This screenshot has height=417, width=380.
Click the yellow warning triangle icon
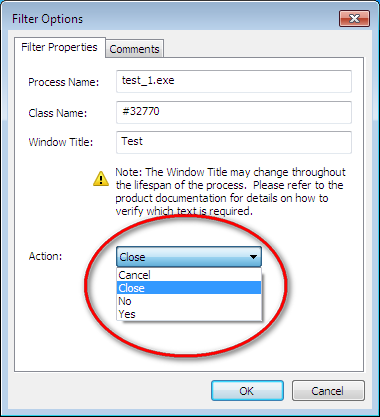point(101,178)
